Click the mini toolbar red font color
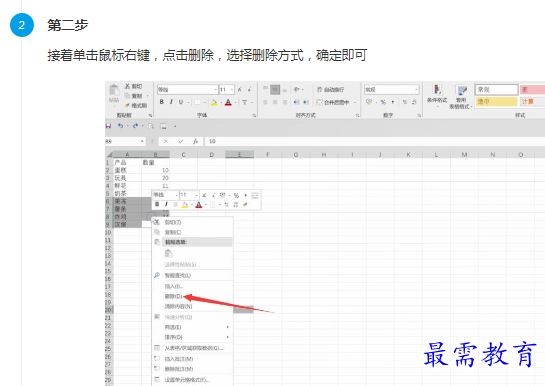The width and height of the screenshot is (545, 386). coord(199,205)
